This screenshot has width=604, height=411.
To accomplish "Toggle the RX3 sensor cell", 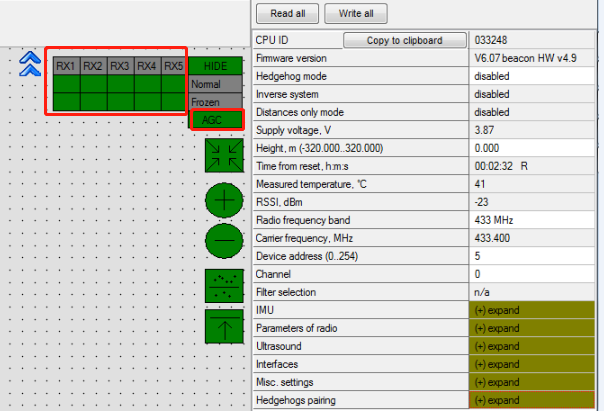I will click(120, 66).
